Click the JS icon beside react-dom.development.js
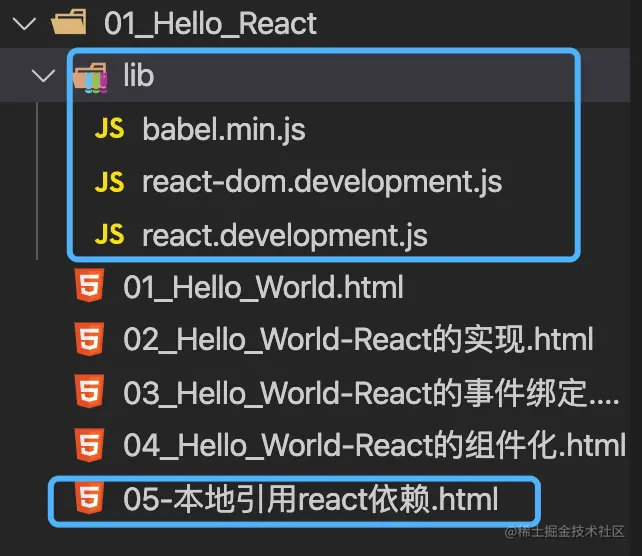The height and width of the screenshot is (556, 642). (x=109, y=182)
